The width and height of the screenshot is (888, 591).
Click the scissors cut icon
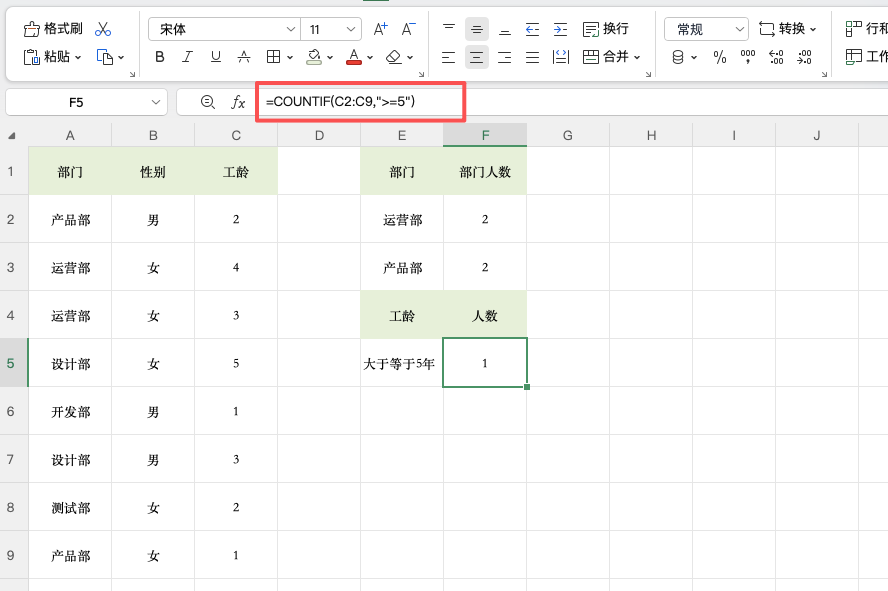coord(104,28)
